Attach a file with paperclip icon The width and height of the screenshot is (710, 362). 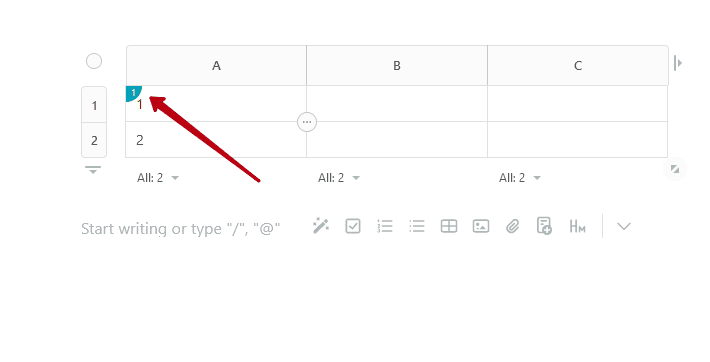click(513, 226)
